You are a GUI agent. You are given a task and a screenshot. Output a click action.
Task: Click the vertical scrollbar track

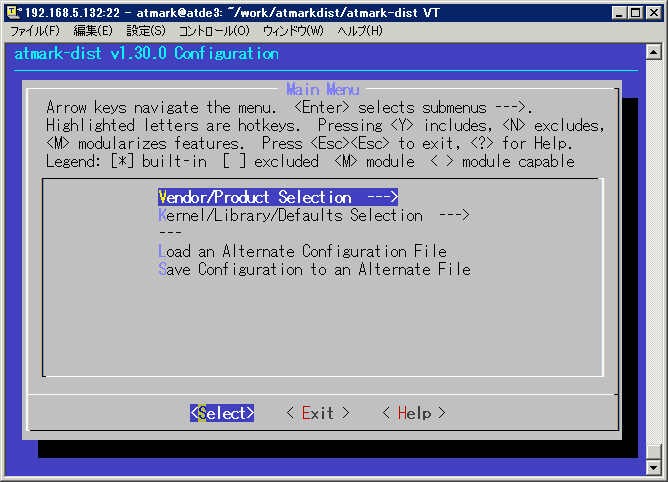(654, 252)
